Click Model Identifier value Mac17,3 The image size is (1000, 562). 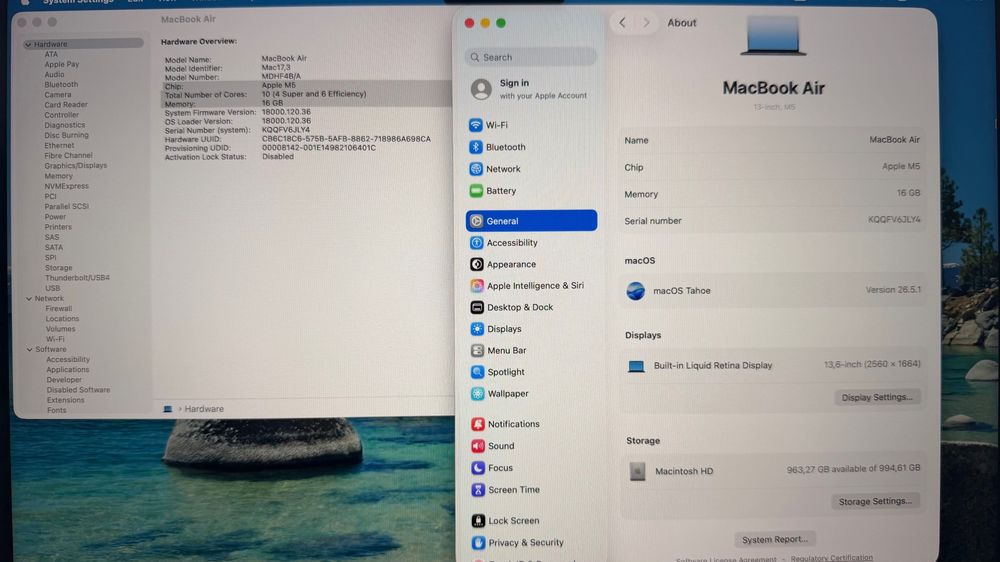point(276,67)
